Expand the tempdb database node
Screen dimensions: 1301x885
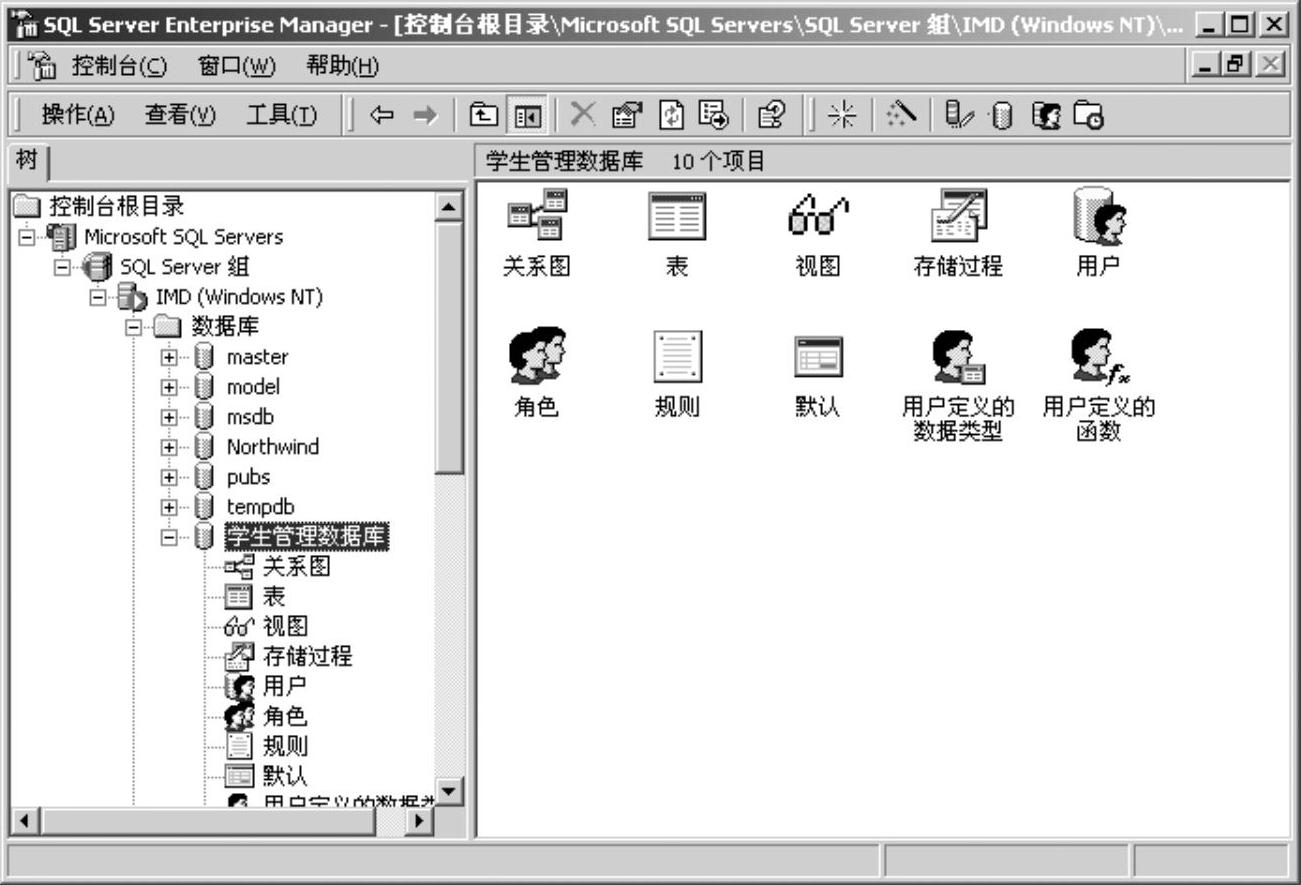[169, 507]
